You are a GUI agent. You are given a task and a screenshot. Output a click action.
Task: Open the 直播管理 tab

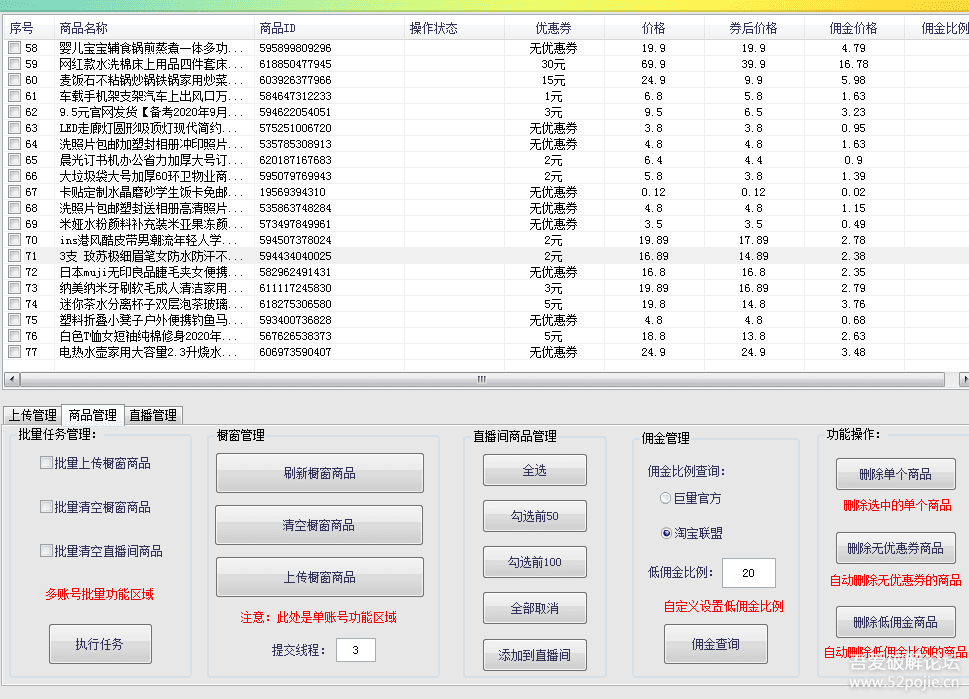(x=153, y=415)
